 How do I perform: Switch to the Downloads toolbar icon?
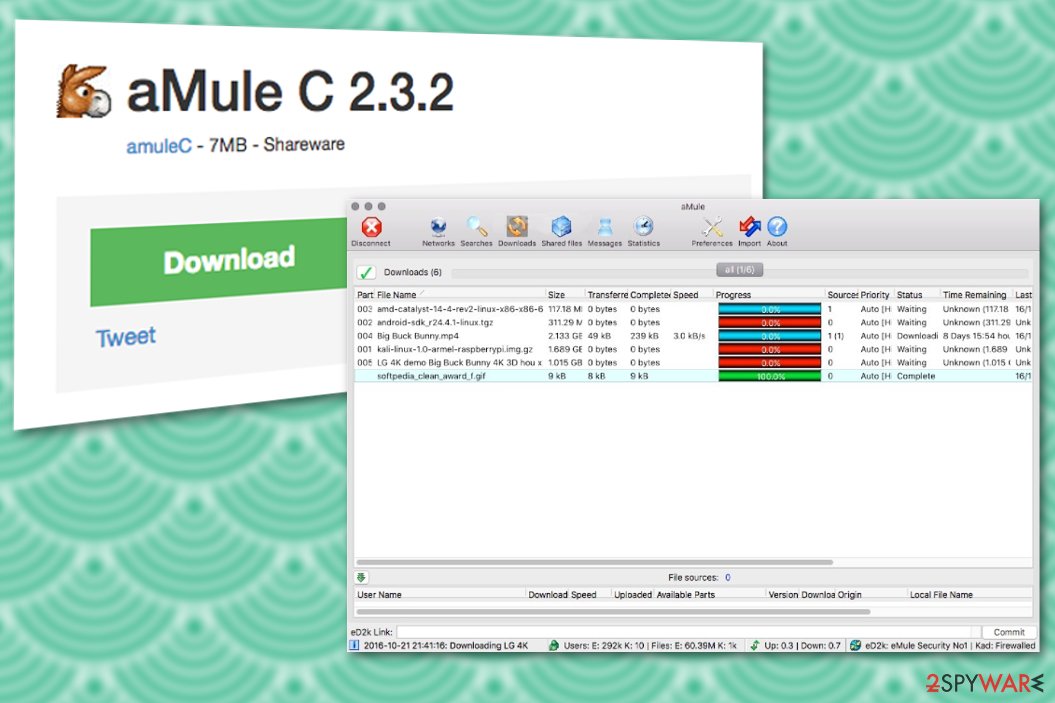point(517,231)
